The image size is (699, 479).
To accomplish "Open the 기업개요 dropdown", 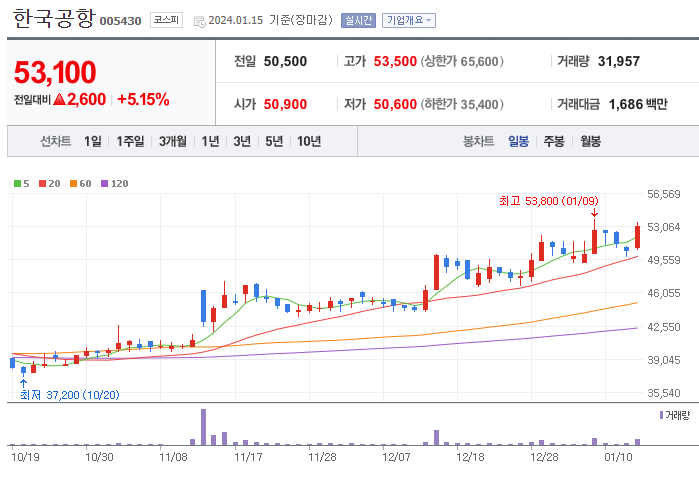I will pyautogui.click(x=409, y=21).
